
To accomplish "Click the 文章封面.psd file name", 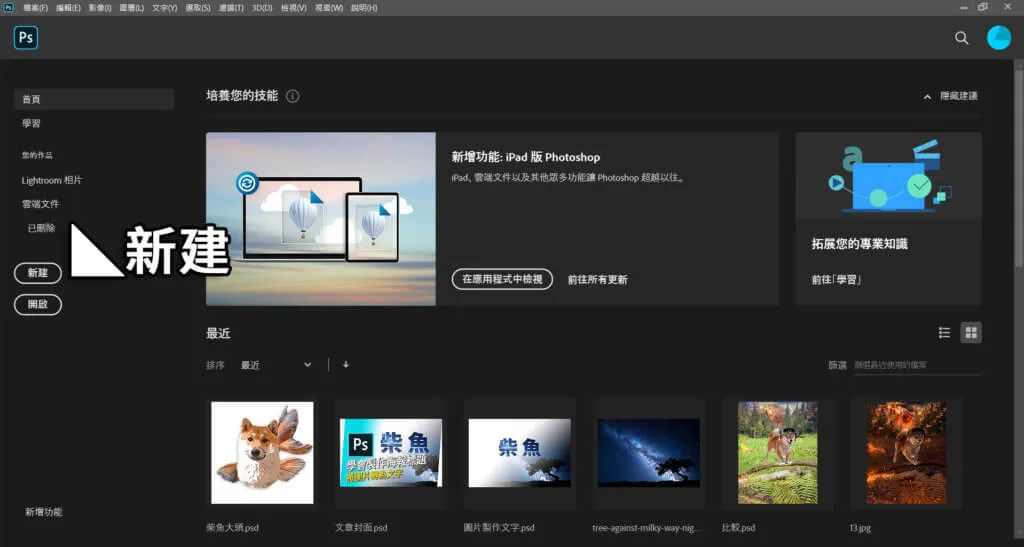I will [361, 527].
